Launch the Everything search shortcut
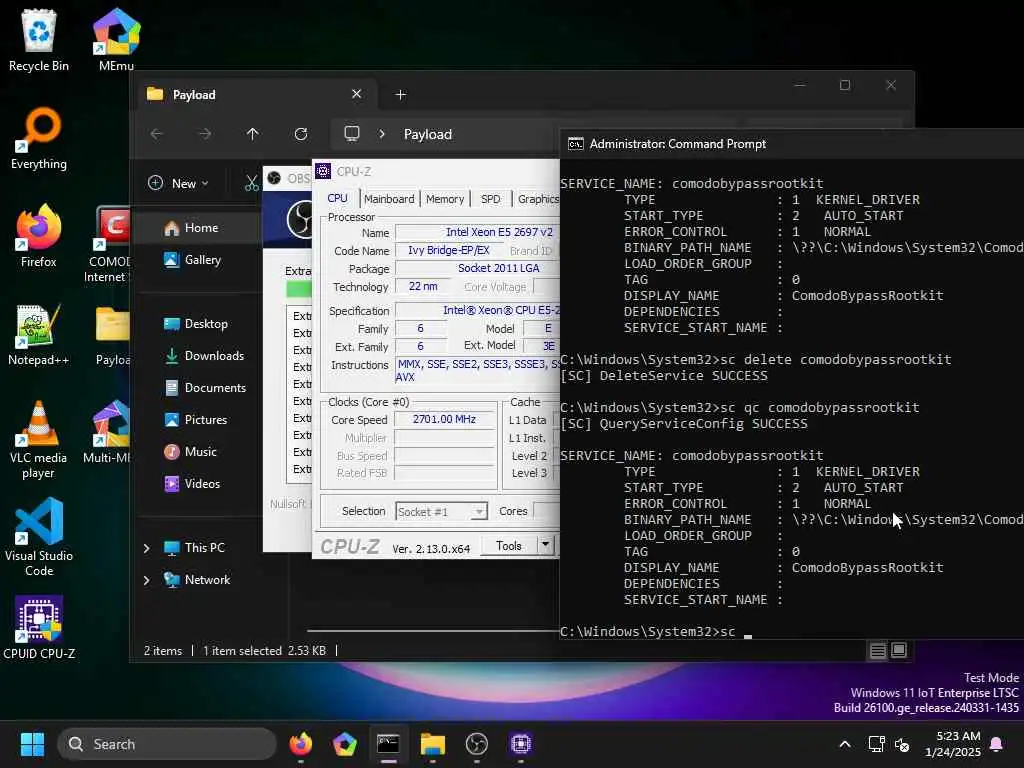The height and width of the screenshot is (768, 1024). coord(39,138)
